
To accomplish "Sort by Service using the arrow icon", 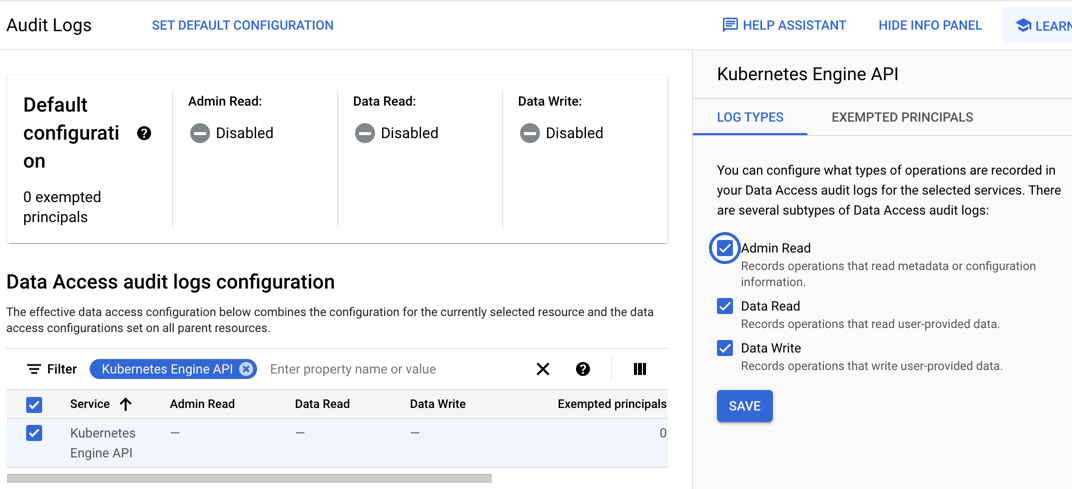I will point(125,404).
